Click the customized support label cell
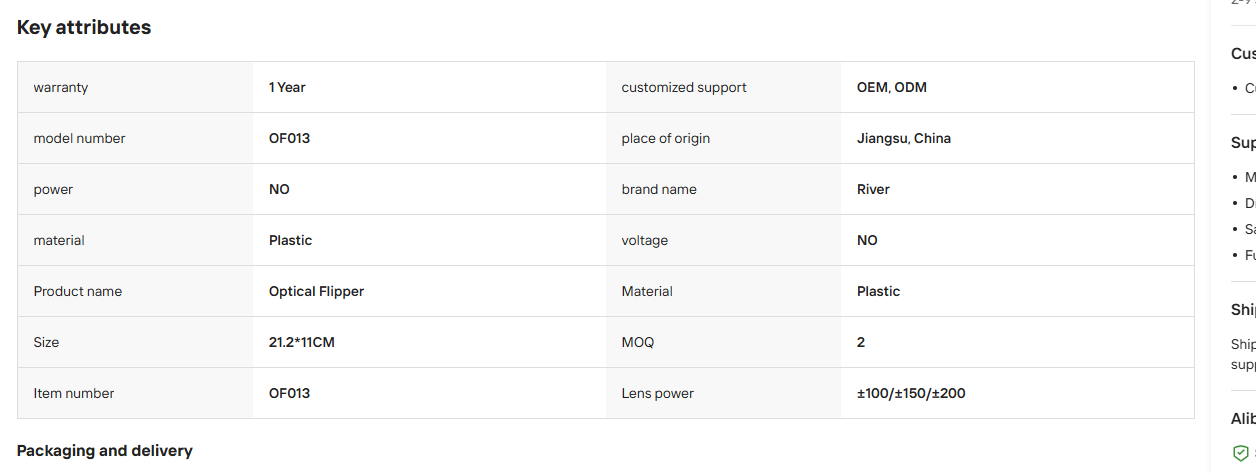Screen dimensions: 1256x473 723,87
